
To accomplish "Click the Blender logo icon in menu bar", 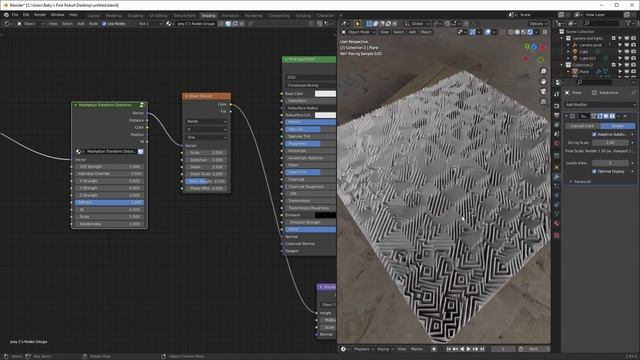I will (x=6, y=15).
